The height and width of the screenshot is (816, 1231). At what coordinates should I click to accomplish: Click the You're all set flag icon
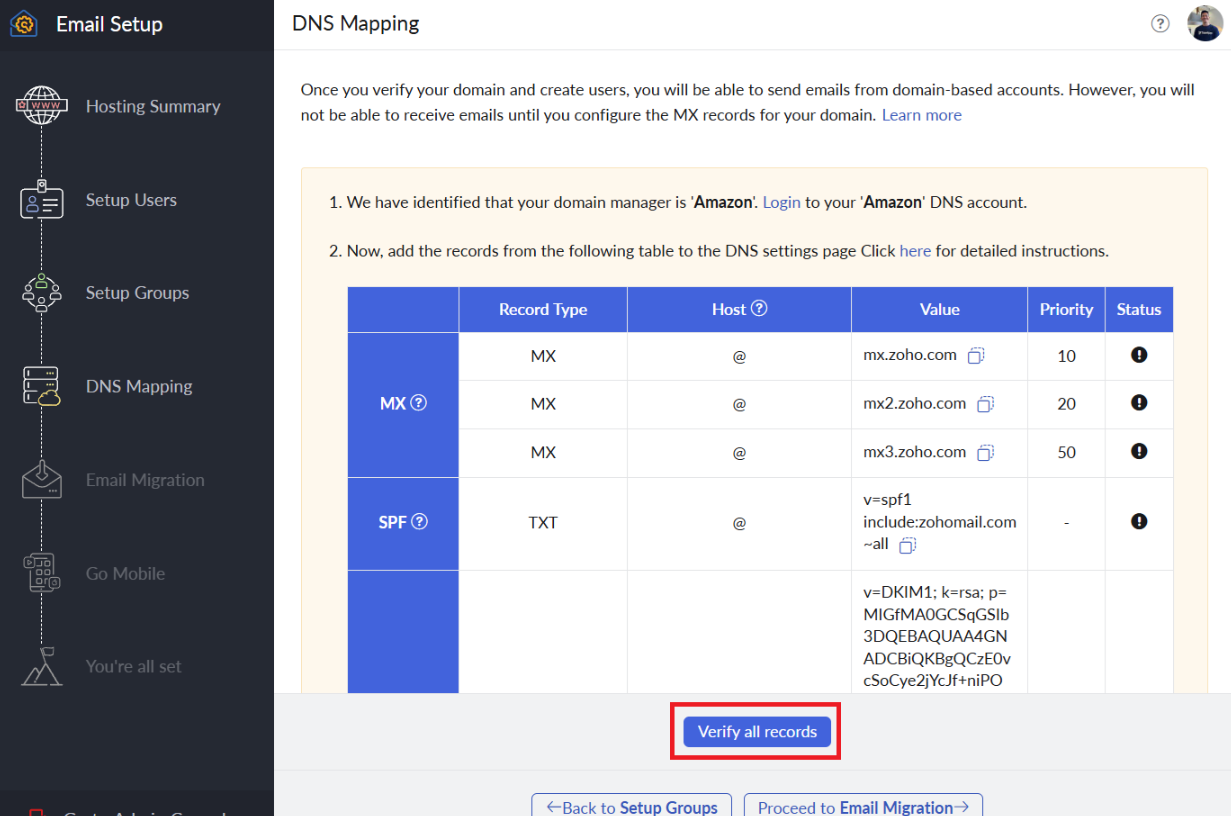coord(42,666)
